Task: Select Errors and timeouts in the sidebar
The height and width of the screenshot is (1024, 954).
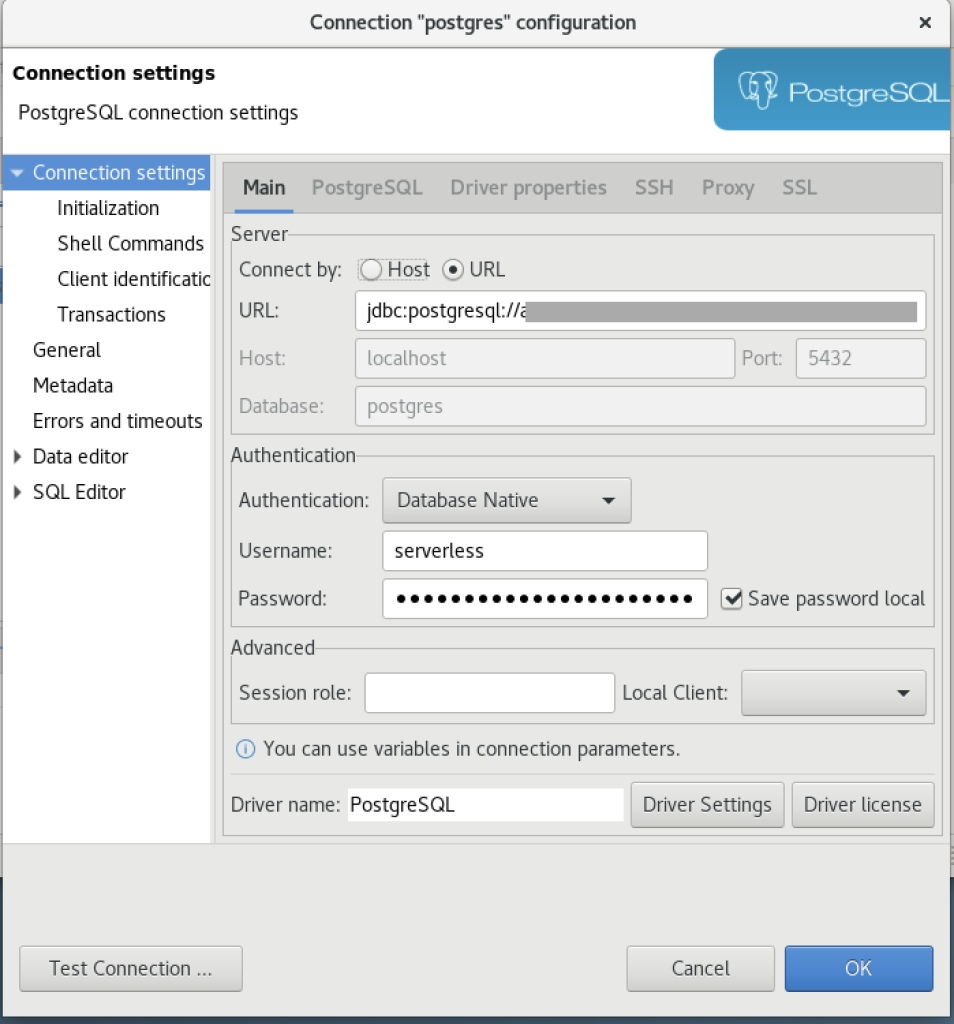Action: [x=117, y=421]
